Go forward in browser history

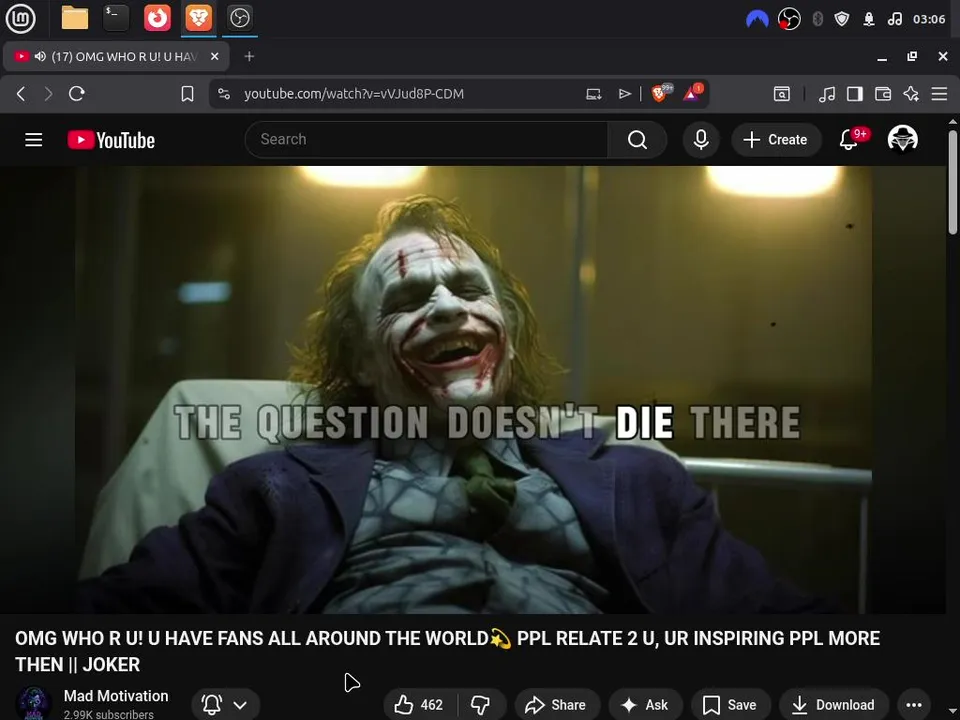point(48,94)
